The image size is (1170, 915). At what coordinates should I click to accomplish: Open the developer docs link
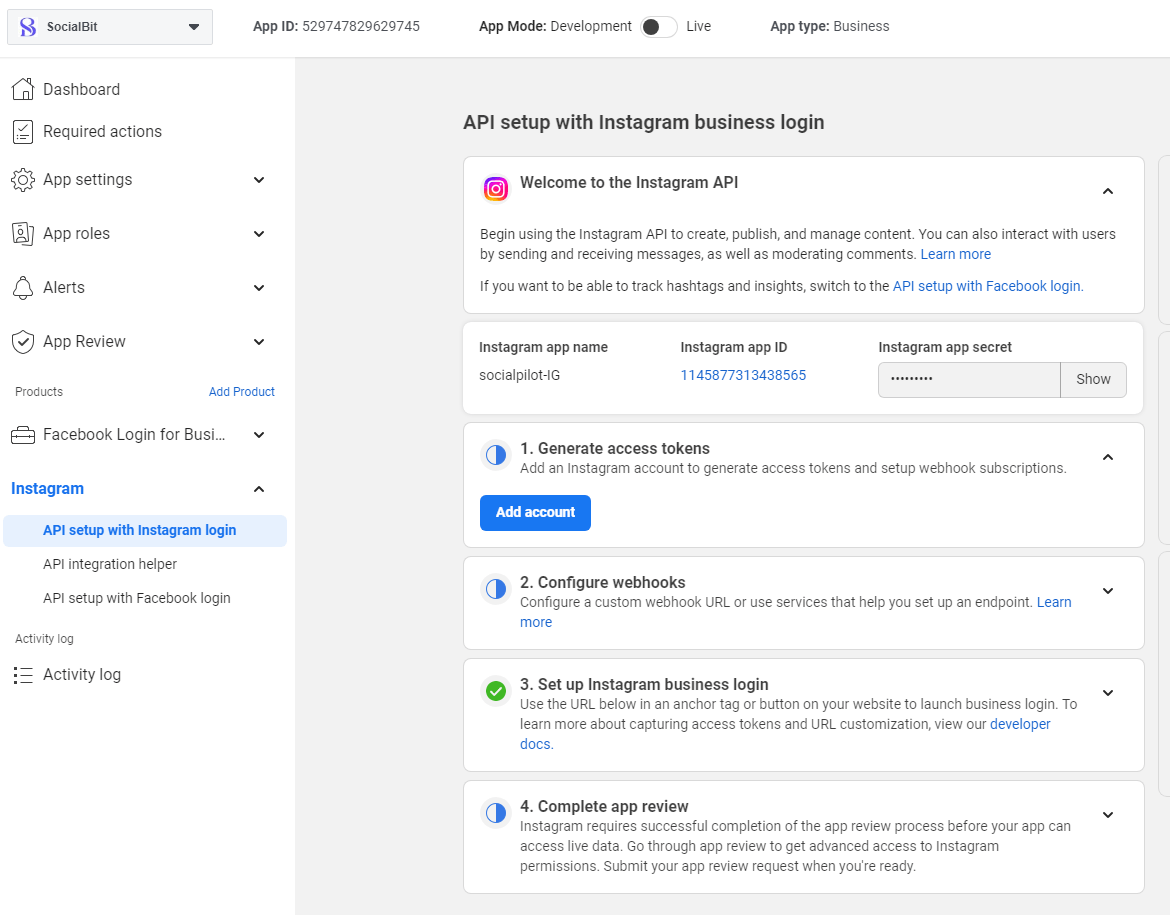(x=1019, y=724)
